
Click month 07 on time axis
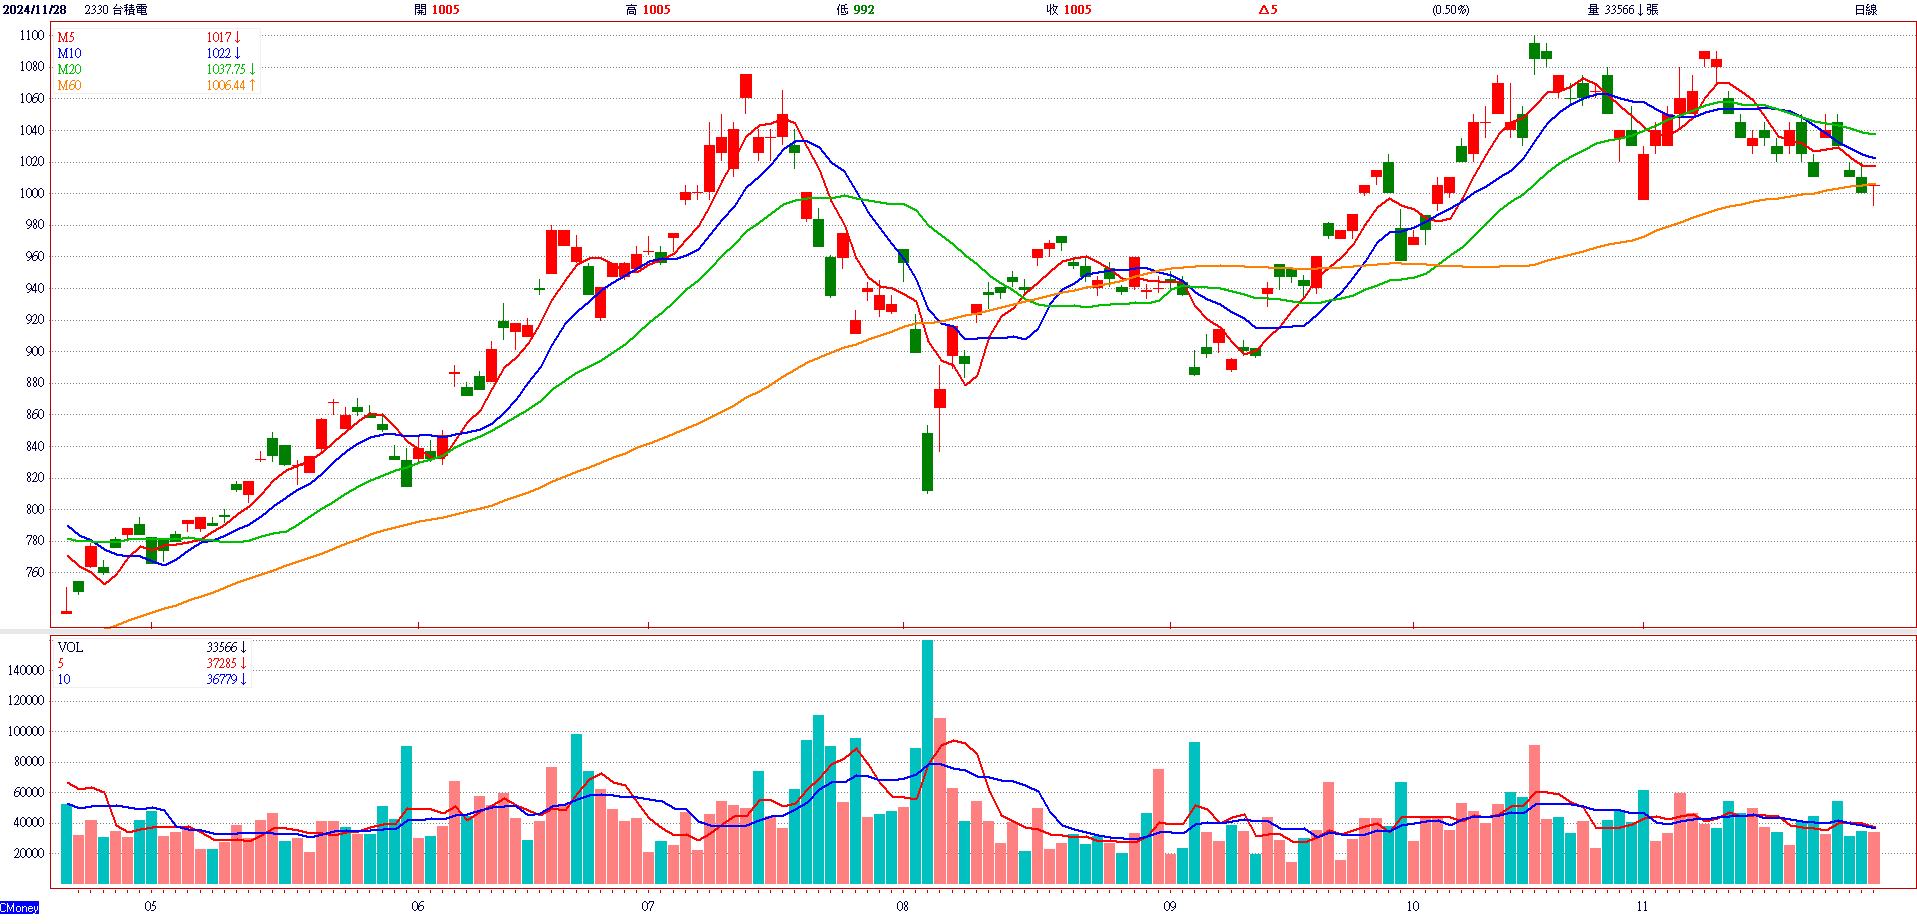(x=648, y=906)
